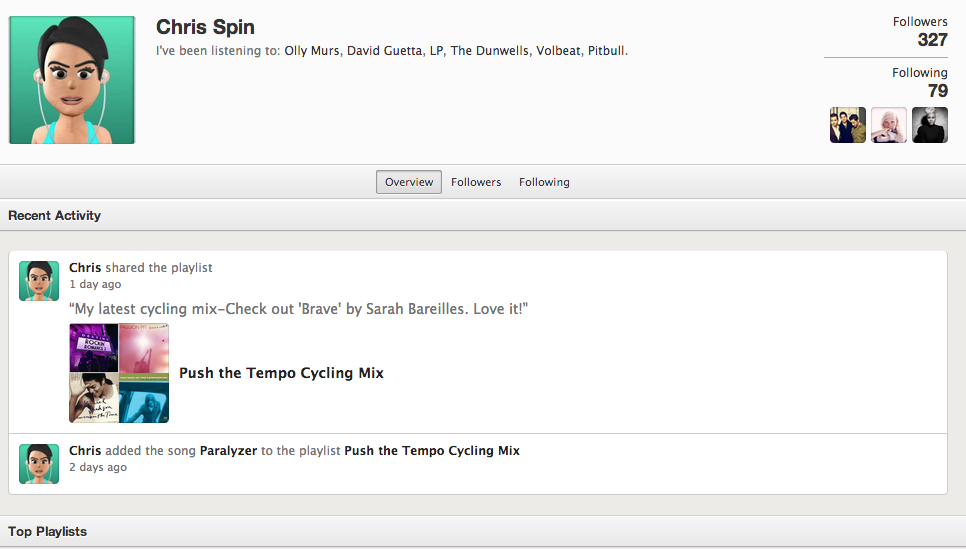Click Chris's avatar beside the shared playlist activity
Image resolution: width=966 pixels, height=549 pixels.
39,281
